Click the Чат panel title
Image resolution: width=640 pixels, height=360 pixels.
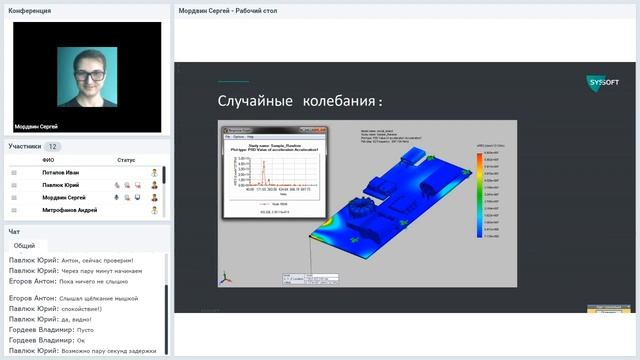pyautogui.click(x=14, y=232)
